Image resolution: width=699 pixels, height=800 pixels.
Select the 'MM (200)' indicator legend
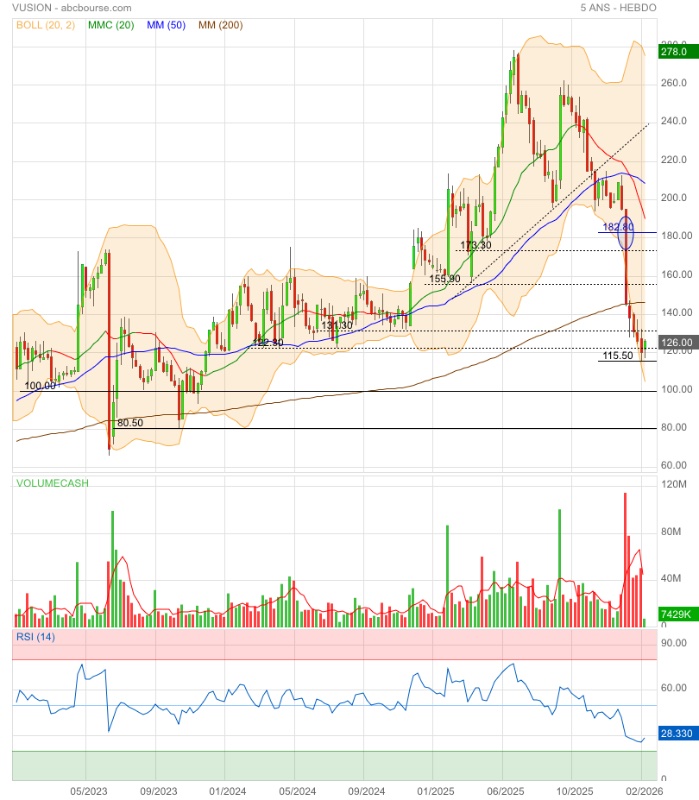pyautogui.click(x=220, y=25)
